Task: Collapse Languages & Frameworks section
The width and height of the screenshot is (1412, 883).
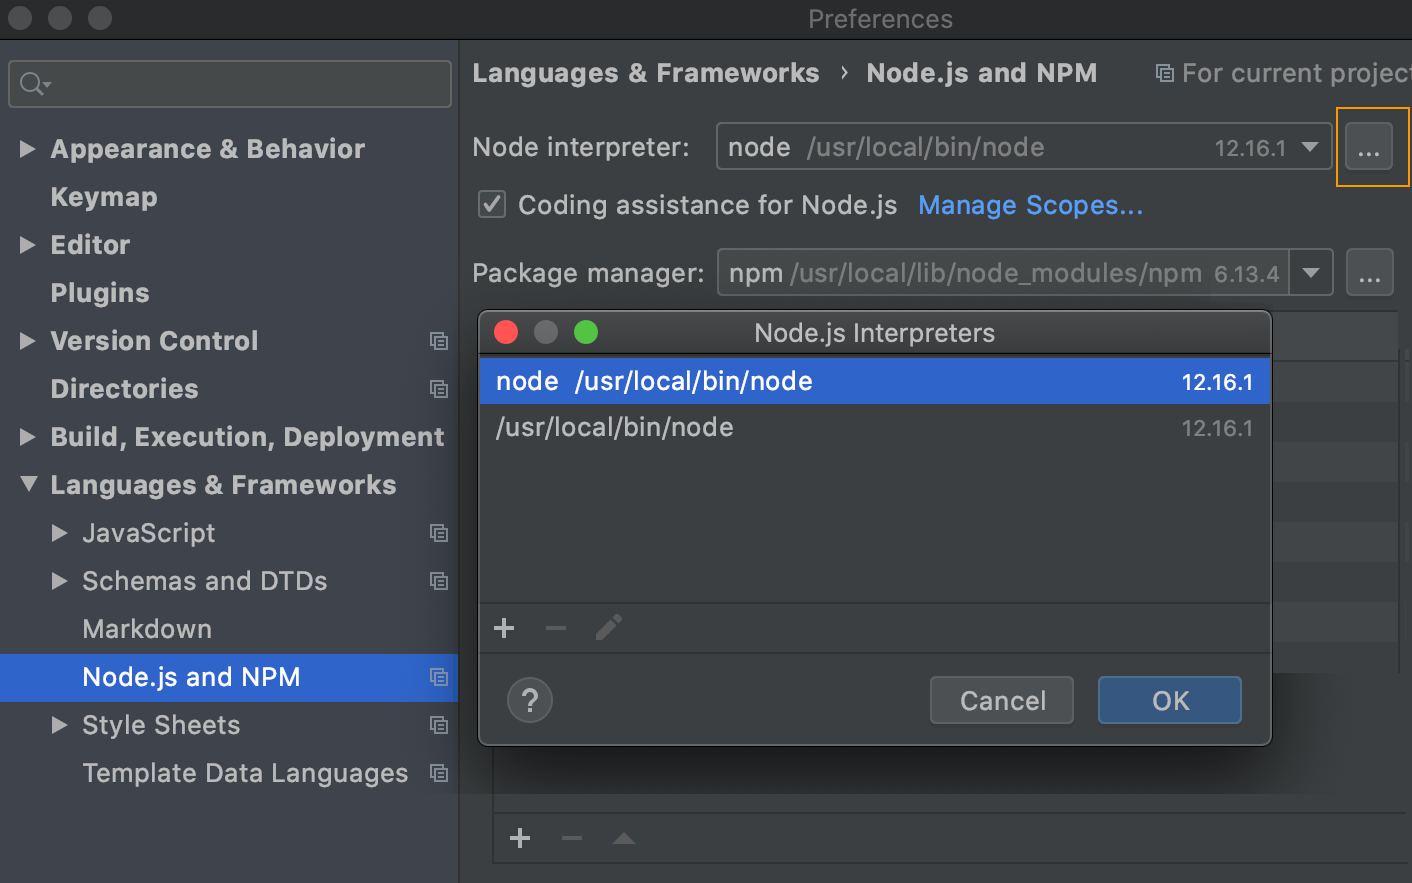Action: (28, 485)
